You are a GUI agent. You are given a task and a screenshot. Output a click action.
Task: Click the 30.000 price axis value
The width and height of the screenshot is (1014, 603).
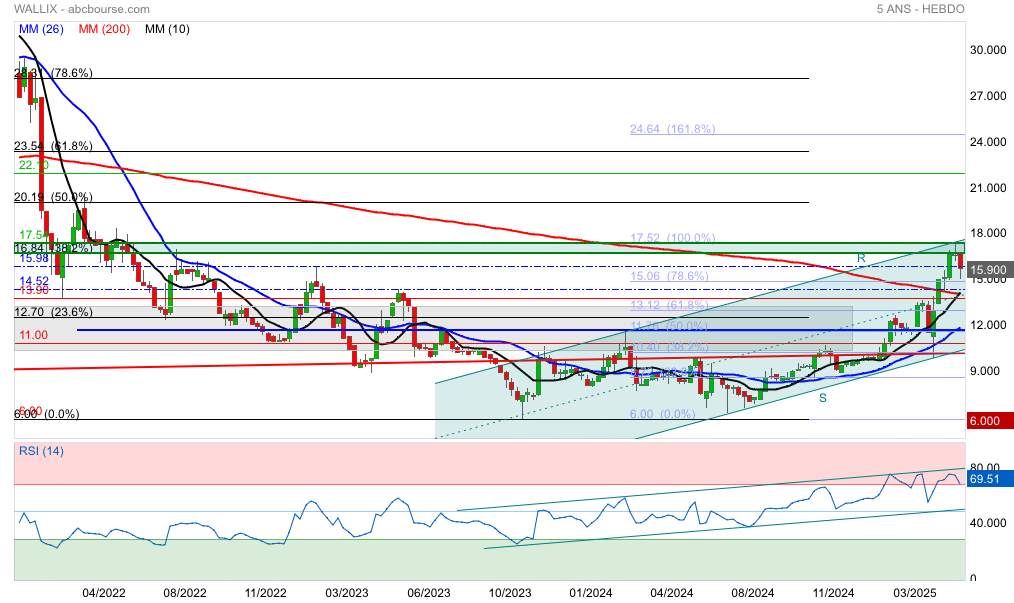(x=988, y=50)
